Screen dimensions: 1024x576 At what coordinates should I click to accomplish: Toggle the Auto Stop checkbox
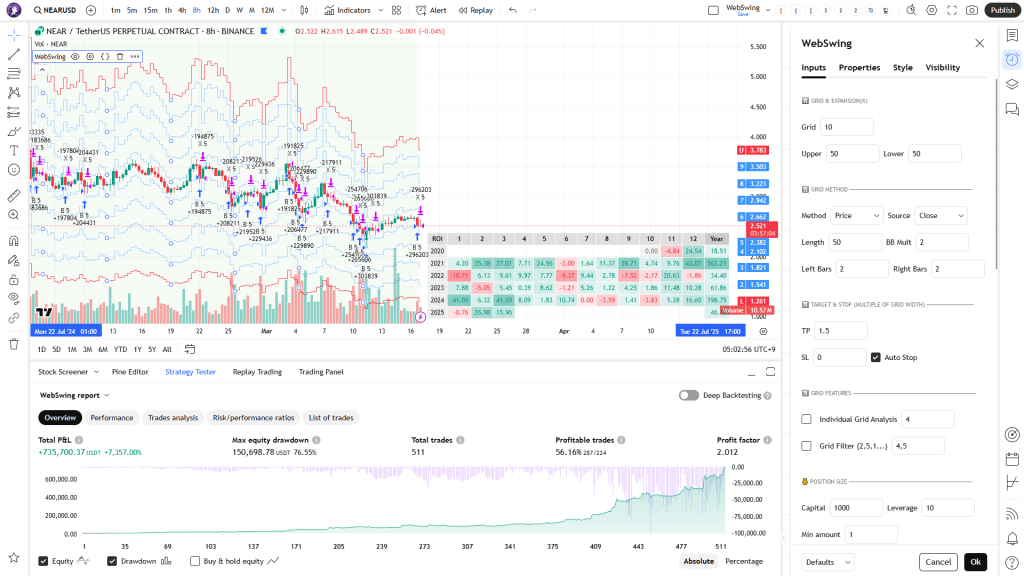[x=876, y=357]
